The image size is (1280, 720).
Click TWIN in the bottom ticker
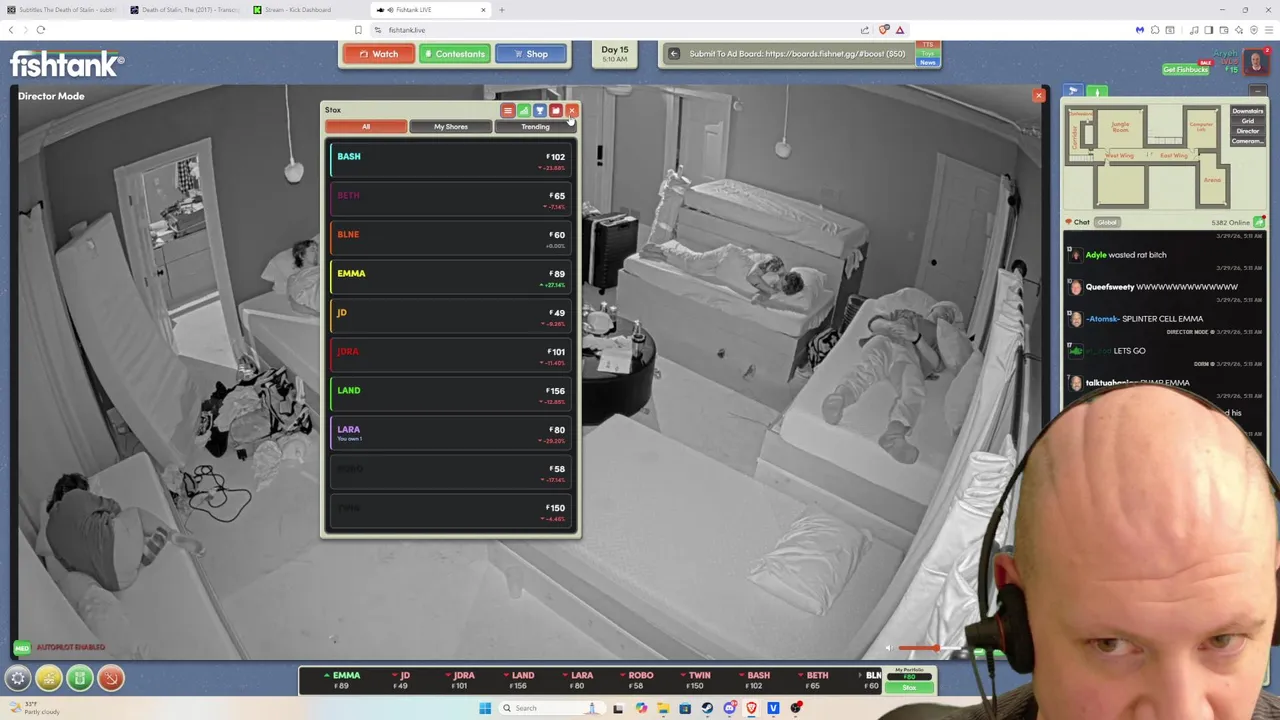pyautogui.click(x=697, y=680)
